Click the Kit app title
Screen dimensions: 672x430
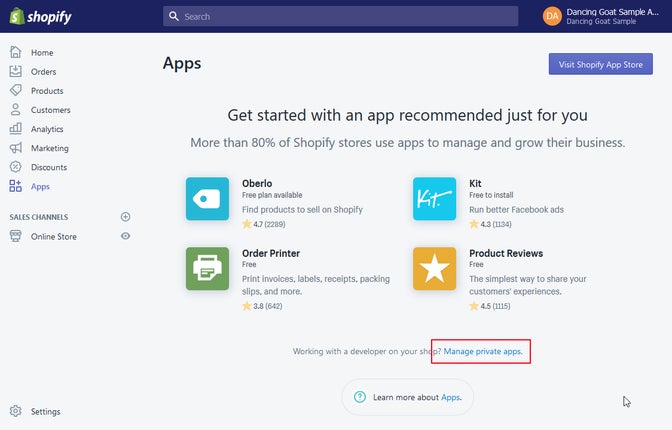pyautogui.click(x=475, y=183)
